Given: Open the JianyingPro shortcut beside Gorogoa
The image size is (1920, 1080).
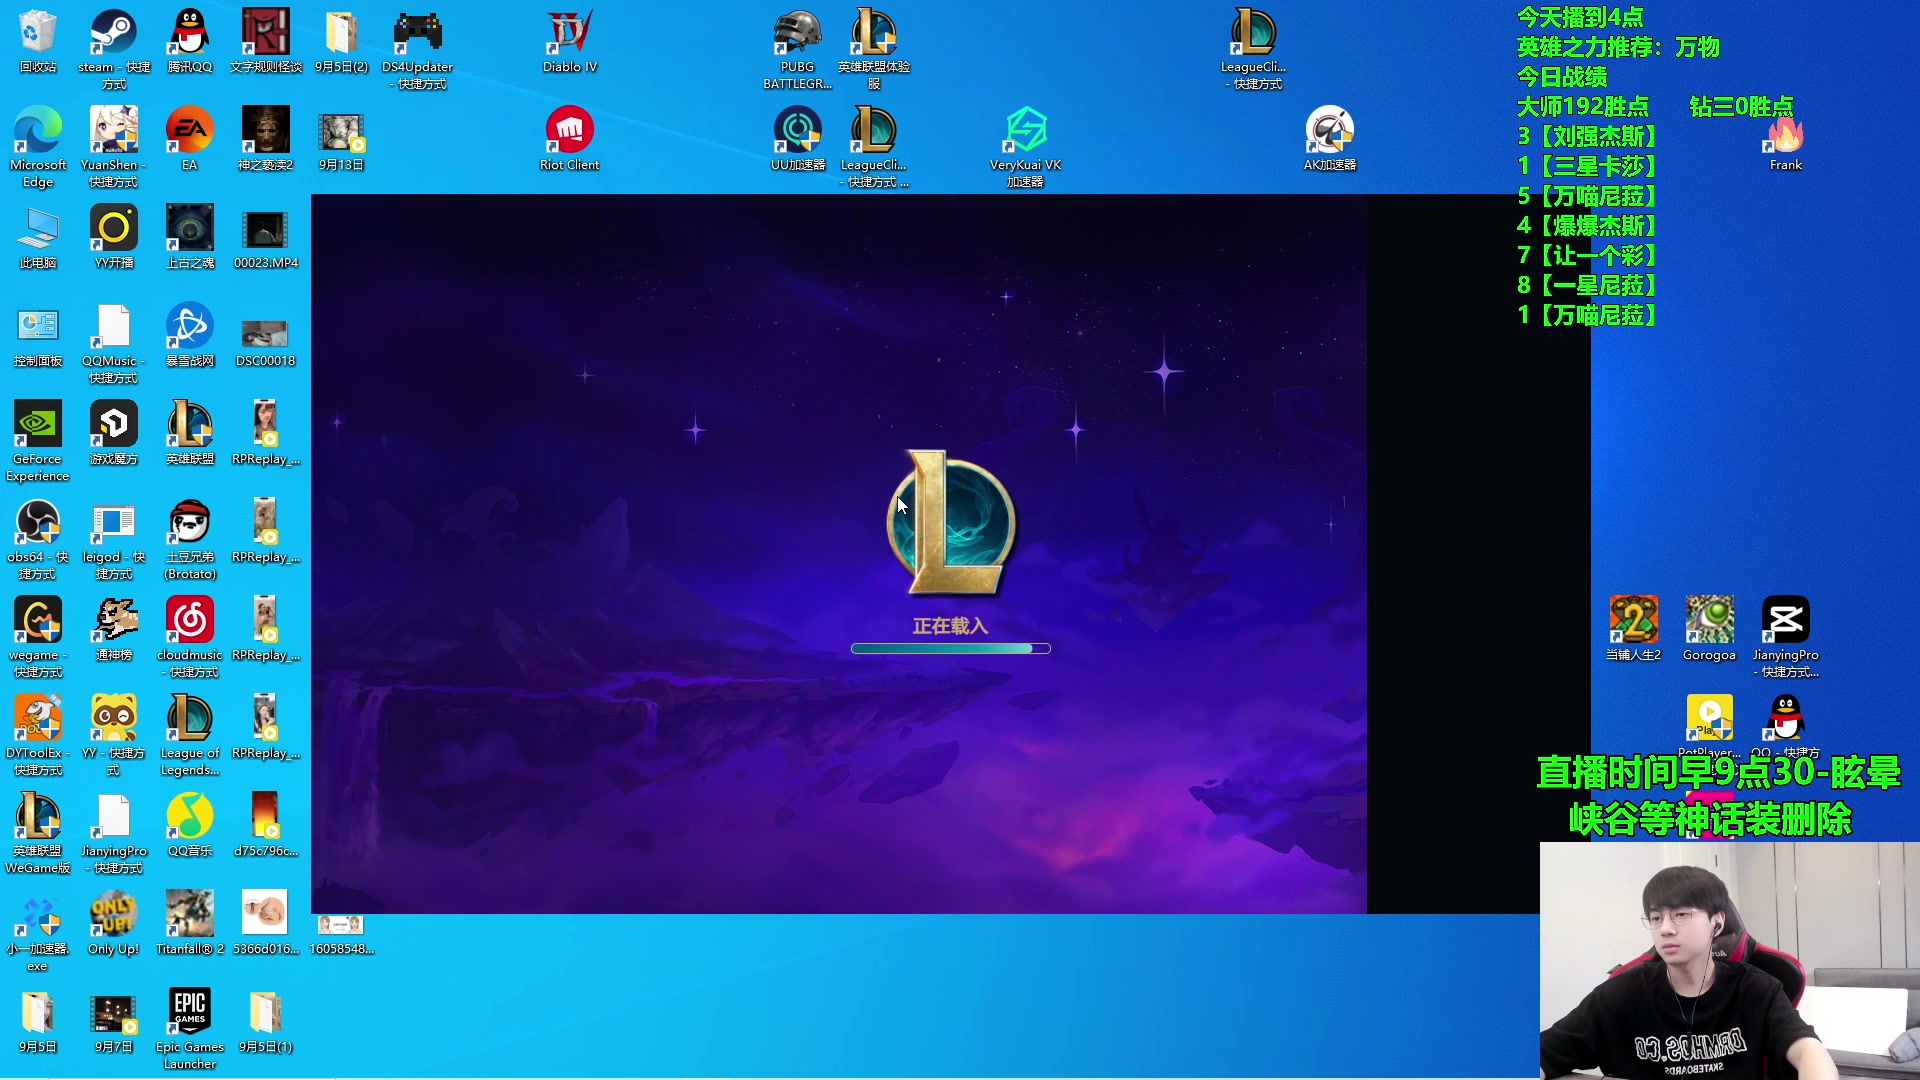Looking at the screenshot, I should coord(1786,637).
